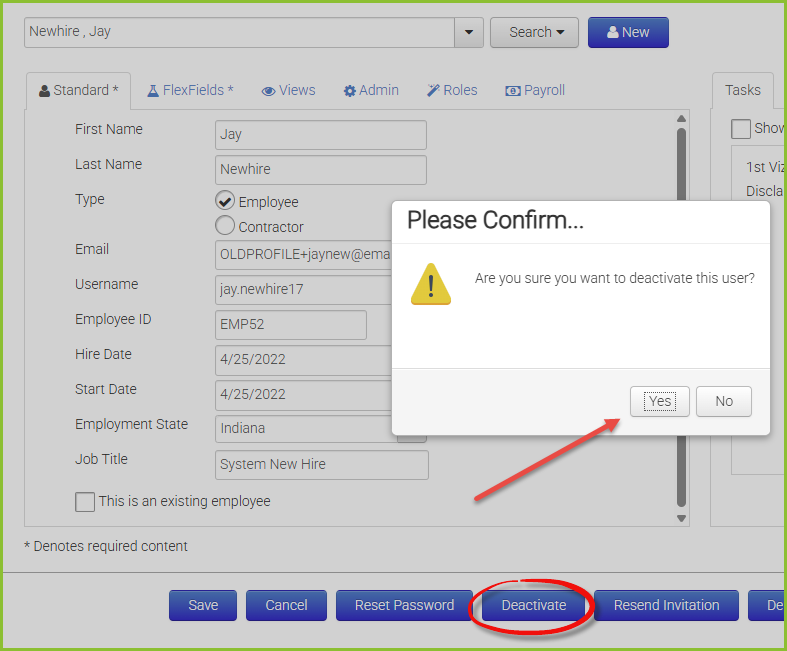
Task: Check 'This is an existing employee' box
Action: pos(85,501)
